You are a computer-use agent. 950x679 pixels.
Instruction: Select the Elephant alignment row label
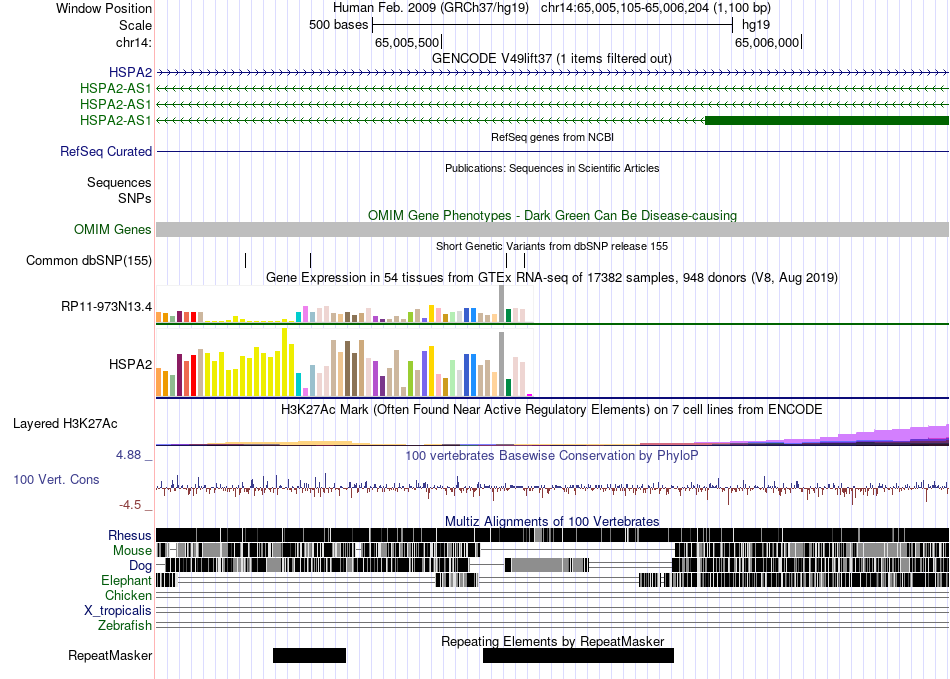[126, 580]
